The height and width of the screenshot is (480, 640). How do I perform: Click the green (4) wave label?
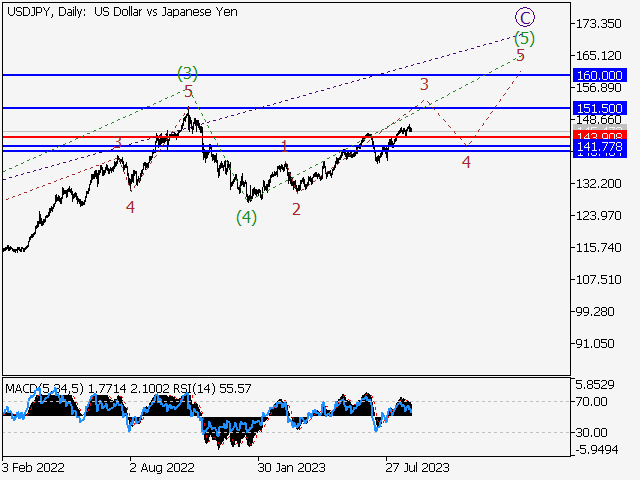[247, 218]
